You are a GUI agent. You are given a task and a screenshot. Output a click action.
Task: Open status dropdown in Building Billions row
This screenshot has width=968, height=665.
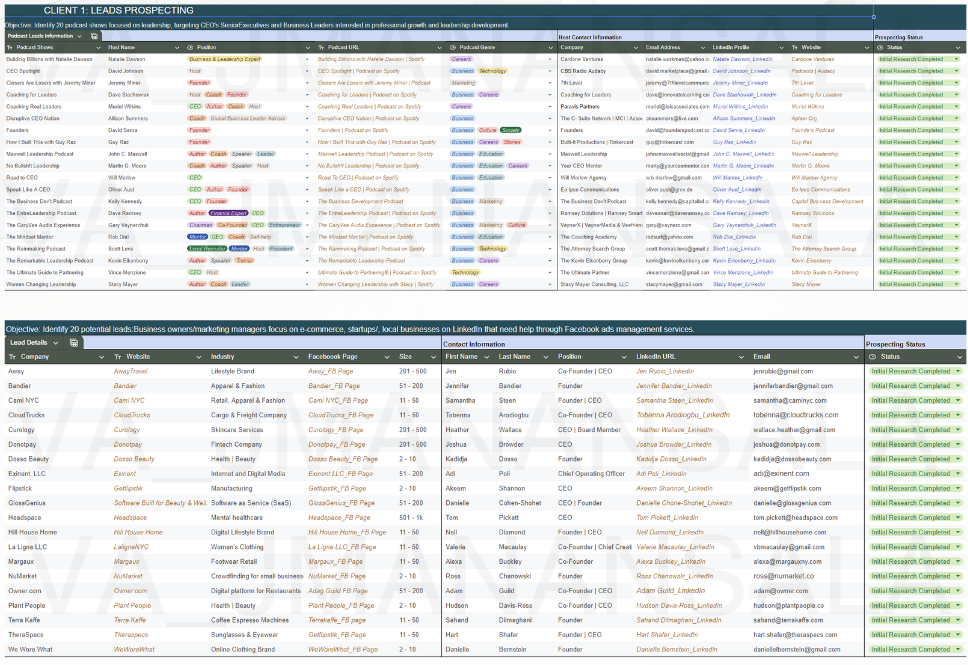tap(957, 59)
